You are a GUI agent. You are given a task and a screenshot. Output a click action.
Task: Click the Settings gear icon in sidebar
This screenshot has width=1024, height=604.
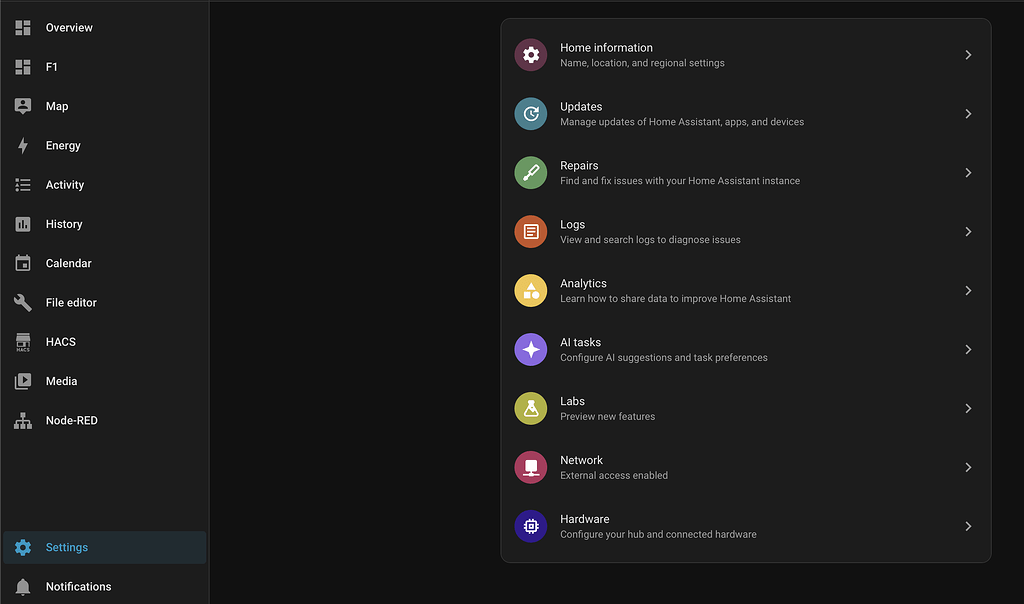23,547
